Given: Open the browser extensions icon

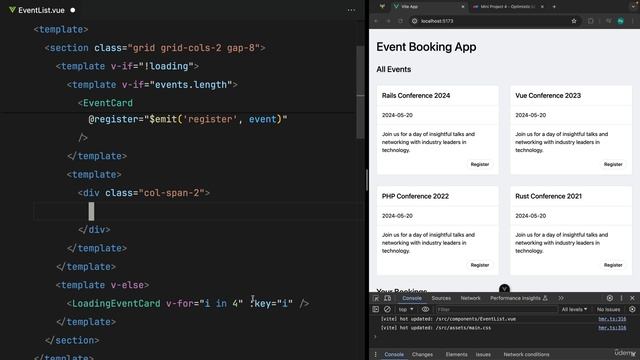Looking at the screenshot, I should click(590, 21).
